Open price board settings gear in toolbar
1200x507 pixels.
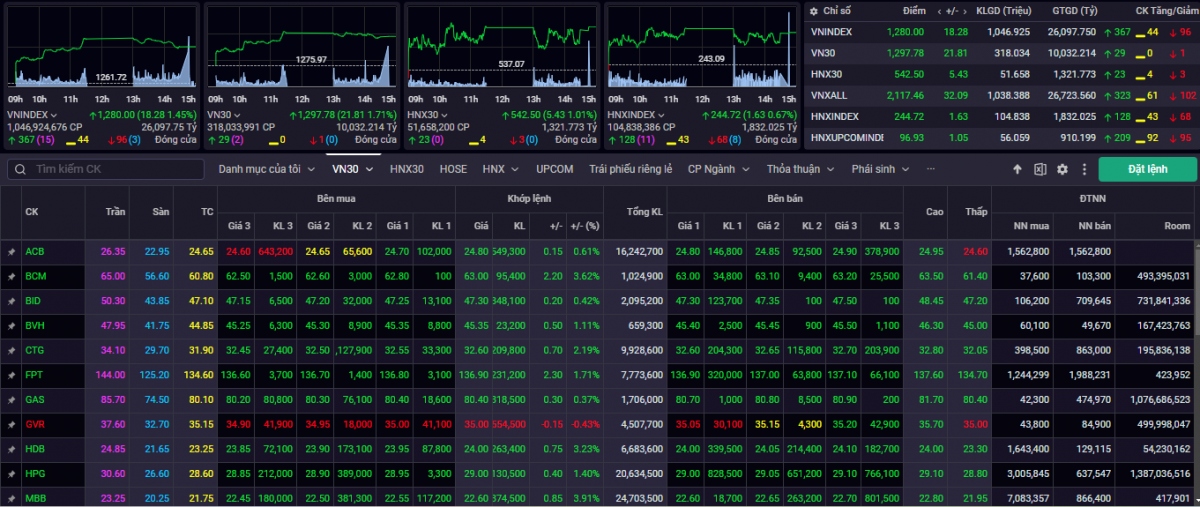coord(1062,170)
